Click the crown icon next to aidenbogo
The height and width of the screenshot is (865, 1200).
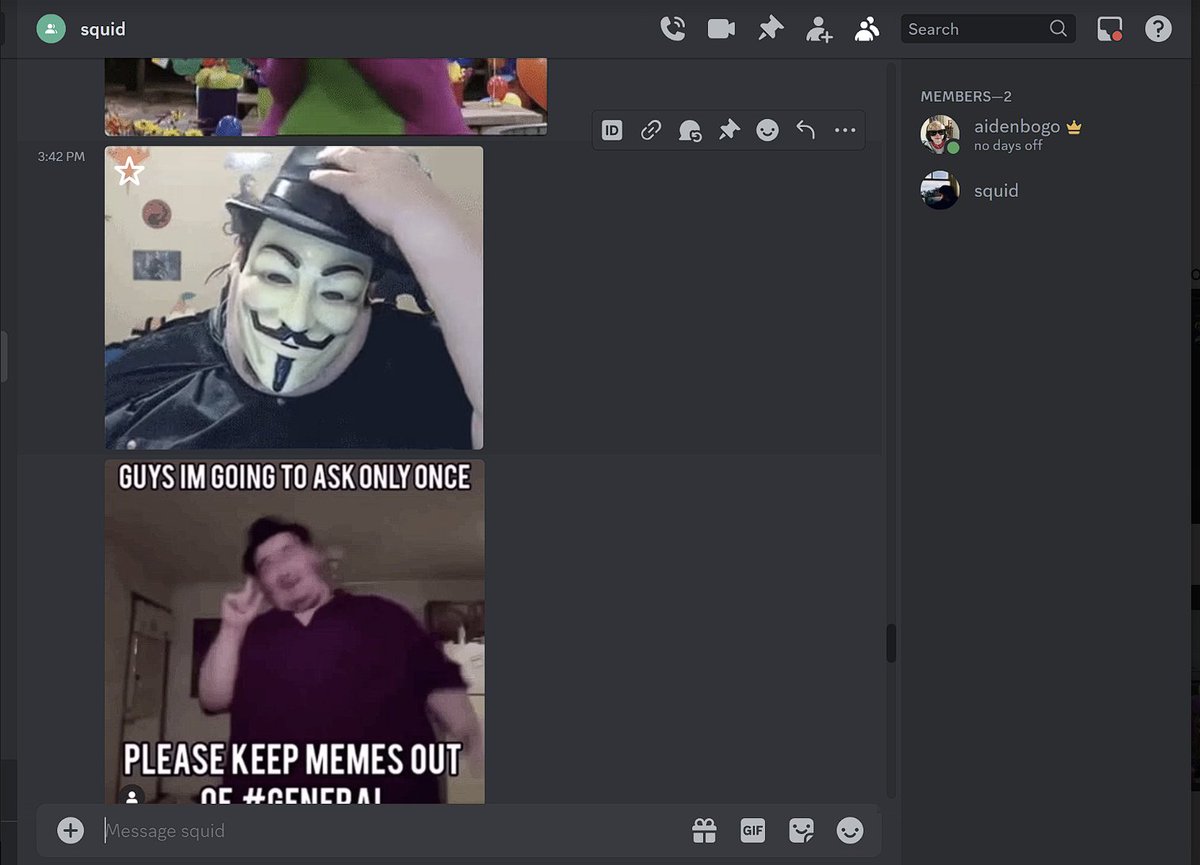point(1074,128)
